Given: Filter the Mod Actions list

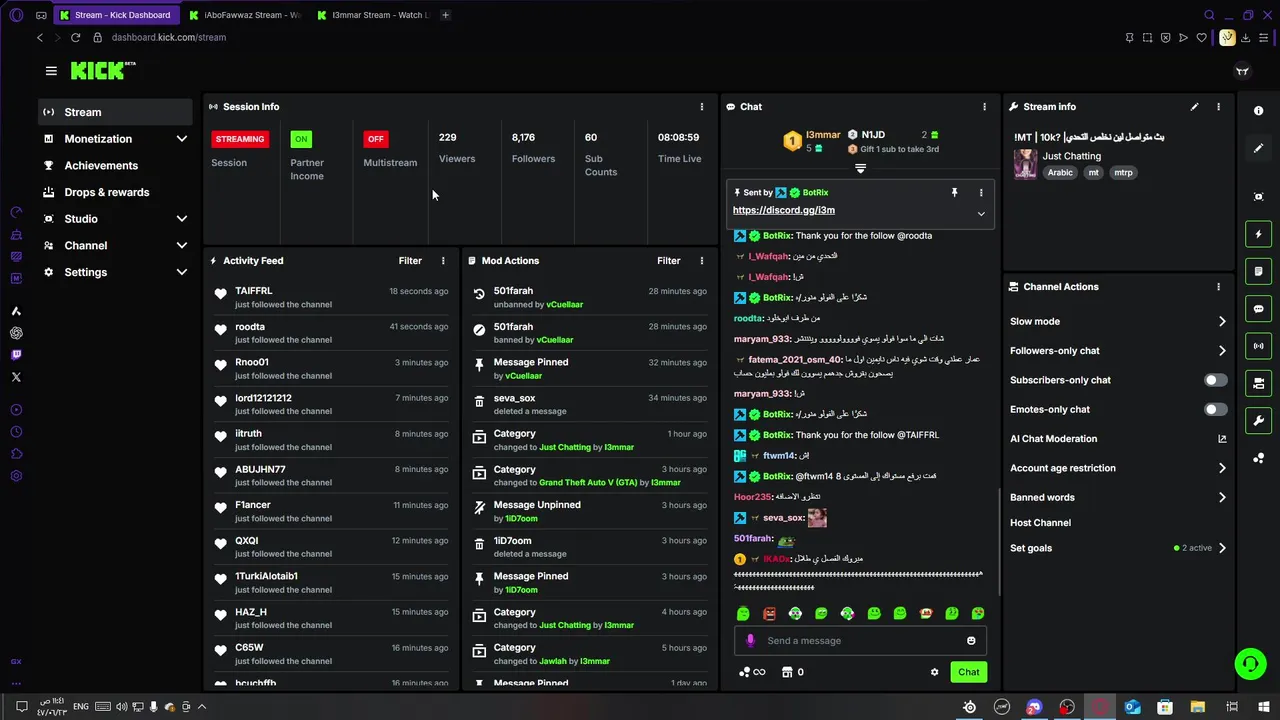Looking at the screenshot, I should (668, 261).
